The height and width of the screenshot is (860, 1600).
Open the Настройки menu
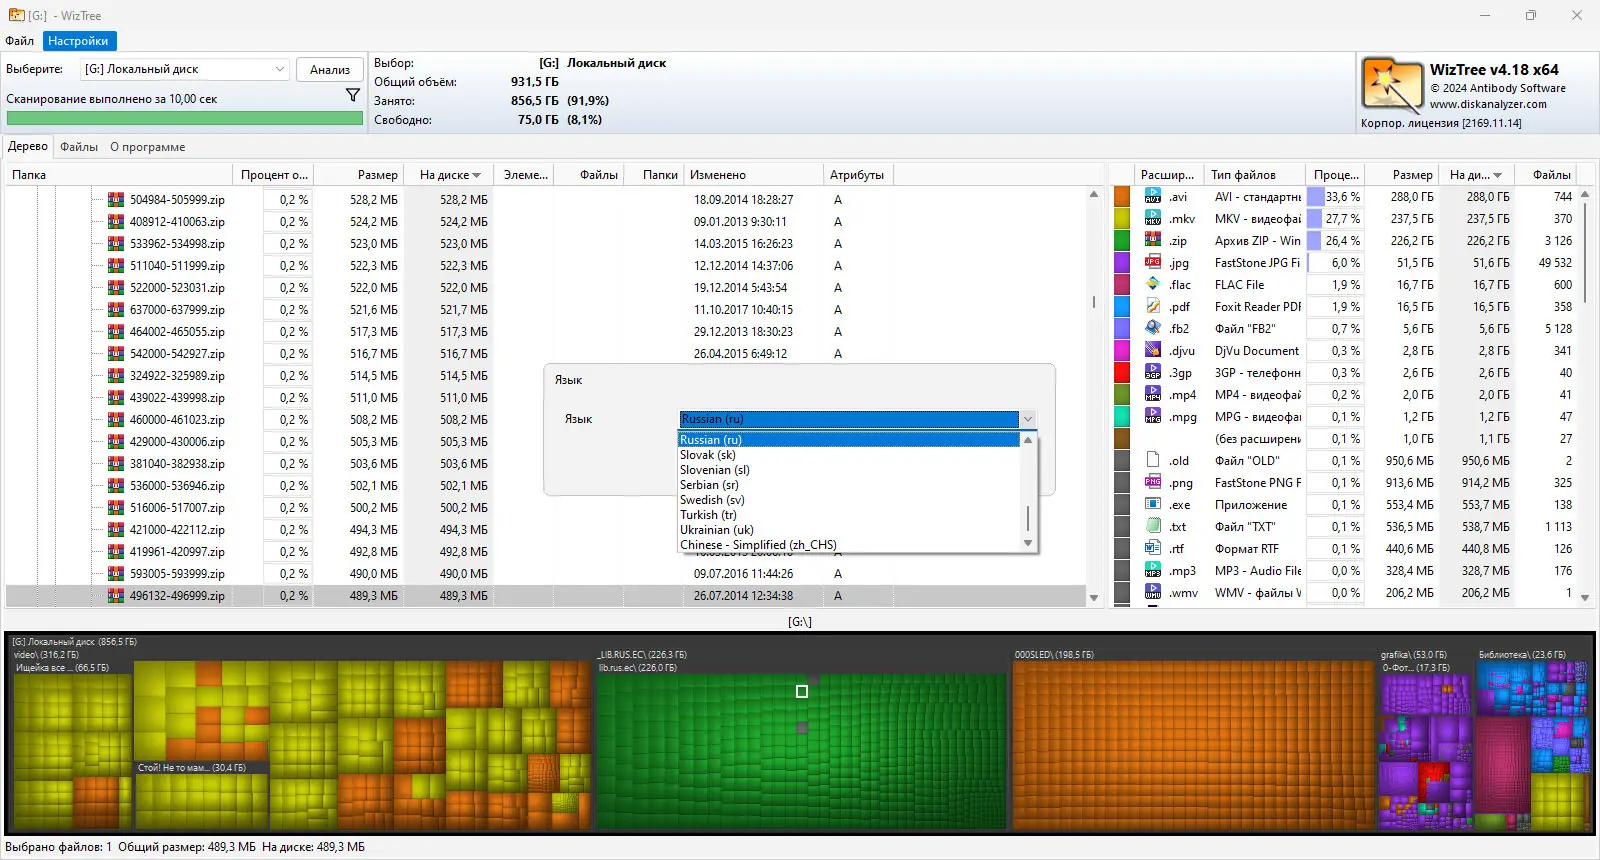(78, 41)
